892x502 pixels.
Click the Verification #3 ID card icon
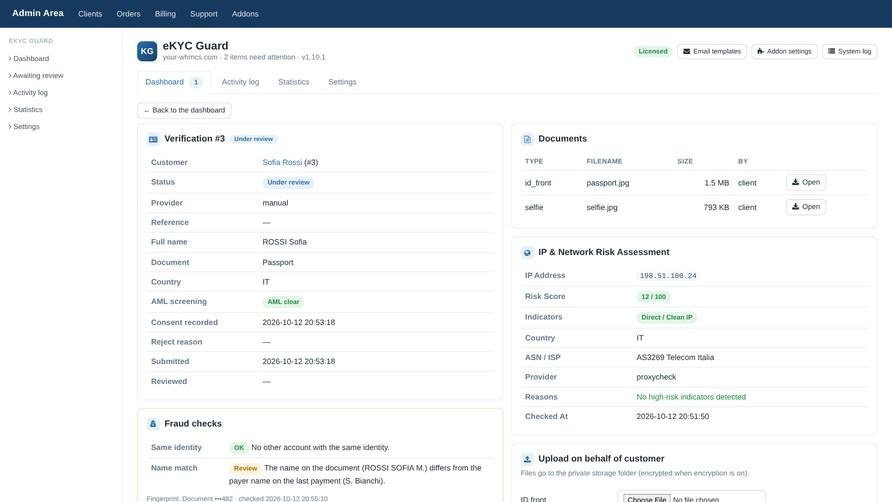click(x=153, y=139)
